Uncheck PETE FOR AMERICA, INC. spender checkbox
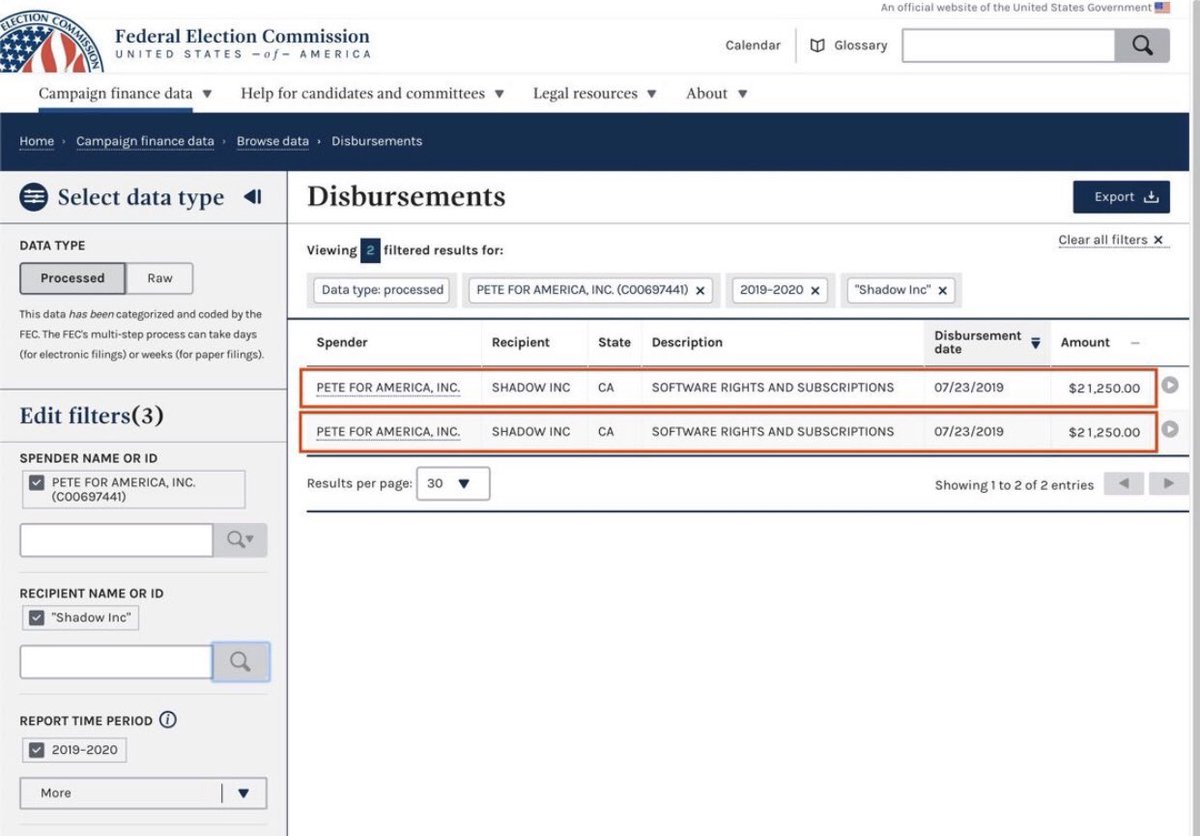 click(37, 482)
